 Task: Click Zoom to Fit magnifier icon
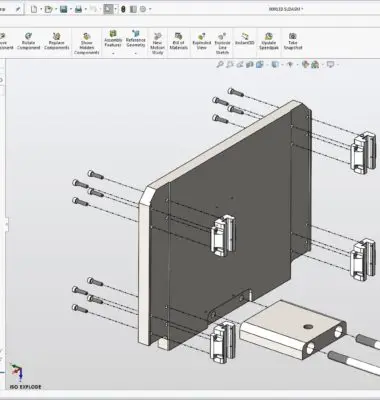[220, 65]
